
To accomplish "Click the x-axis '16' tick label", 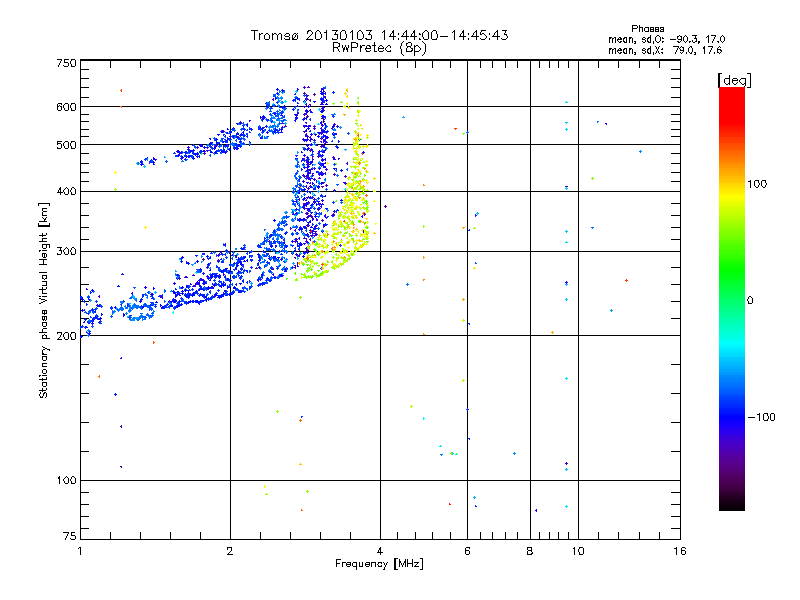I will click(x=680, y=551).
